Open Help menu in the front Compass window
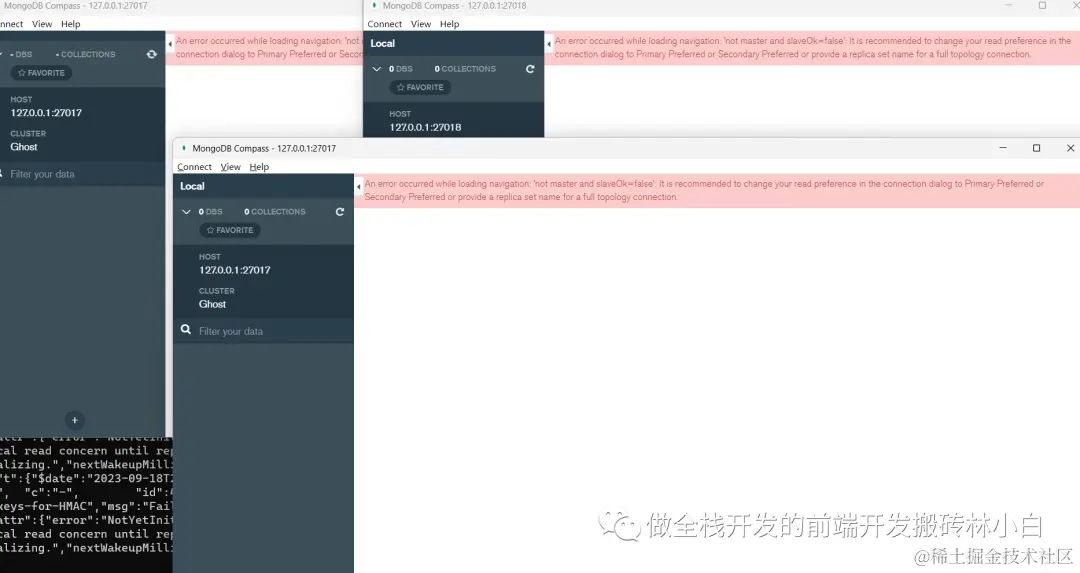The height and width of the screenshot is (573, 1080). 259,167
